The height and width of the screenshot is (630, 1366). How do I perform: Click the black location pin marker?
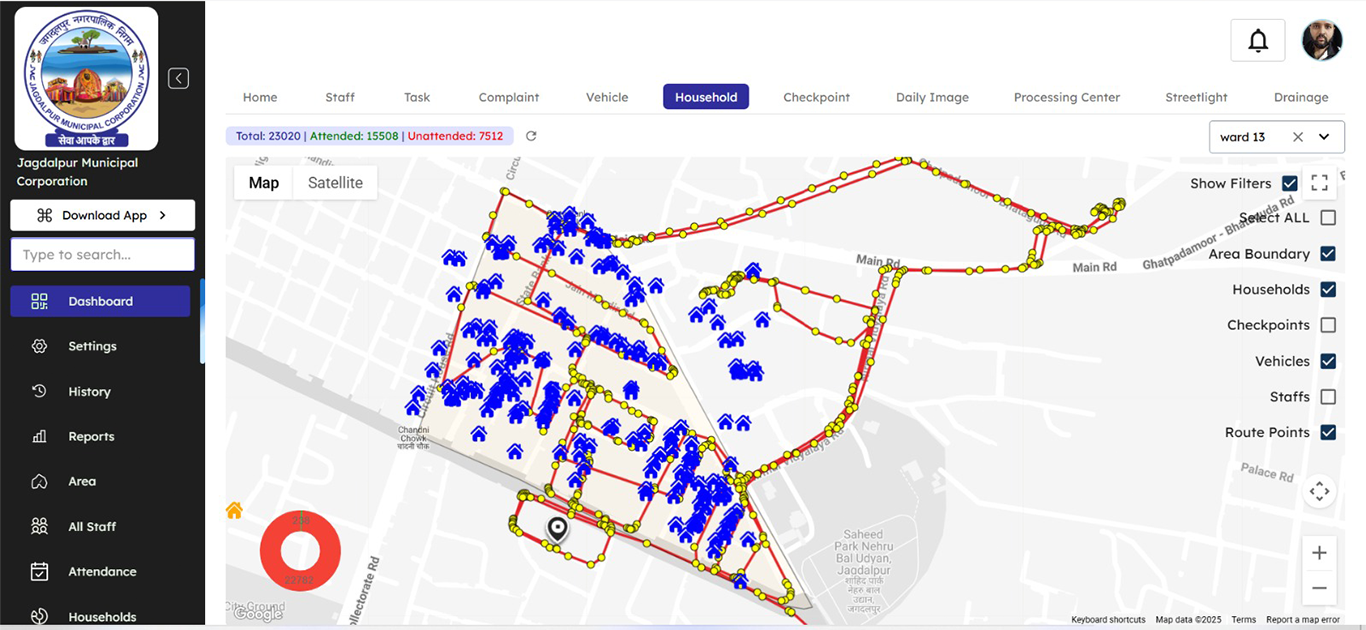click(x=557, y=530)
